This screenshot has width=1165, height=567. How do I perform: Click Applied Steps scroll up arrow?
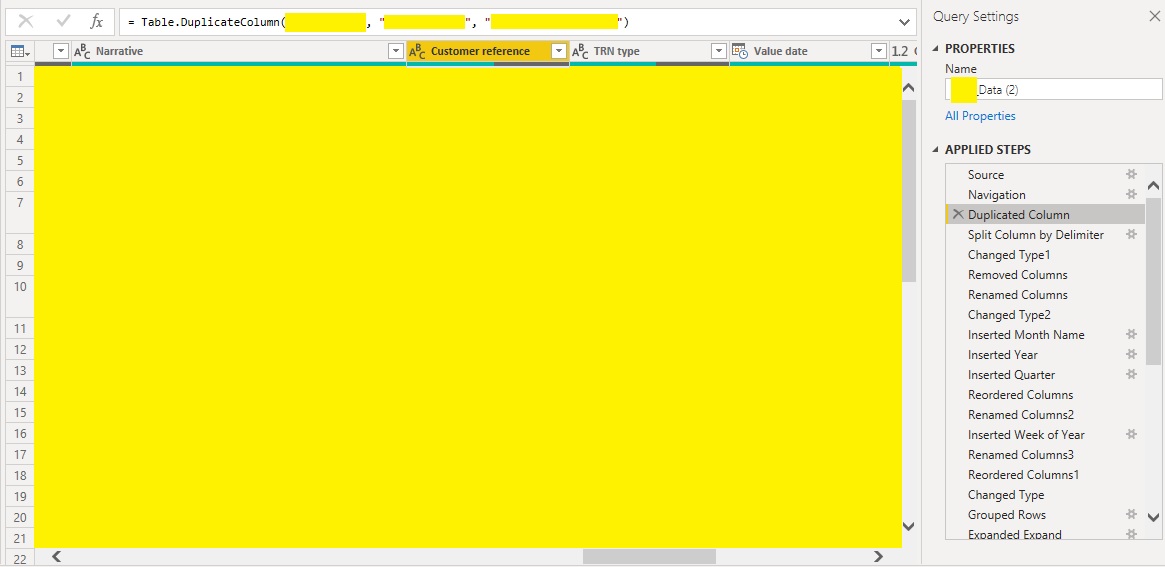tap(1153, 186)
